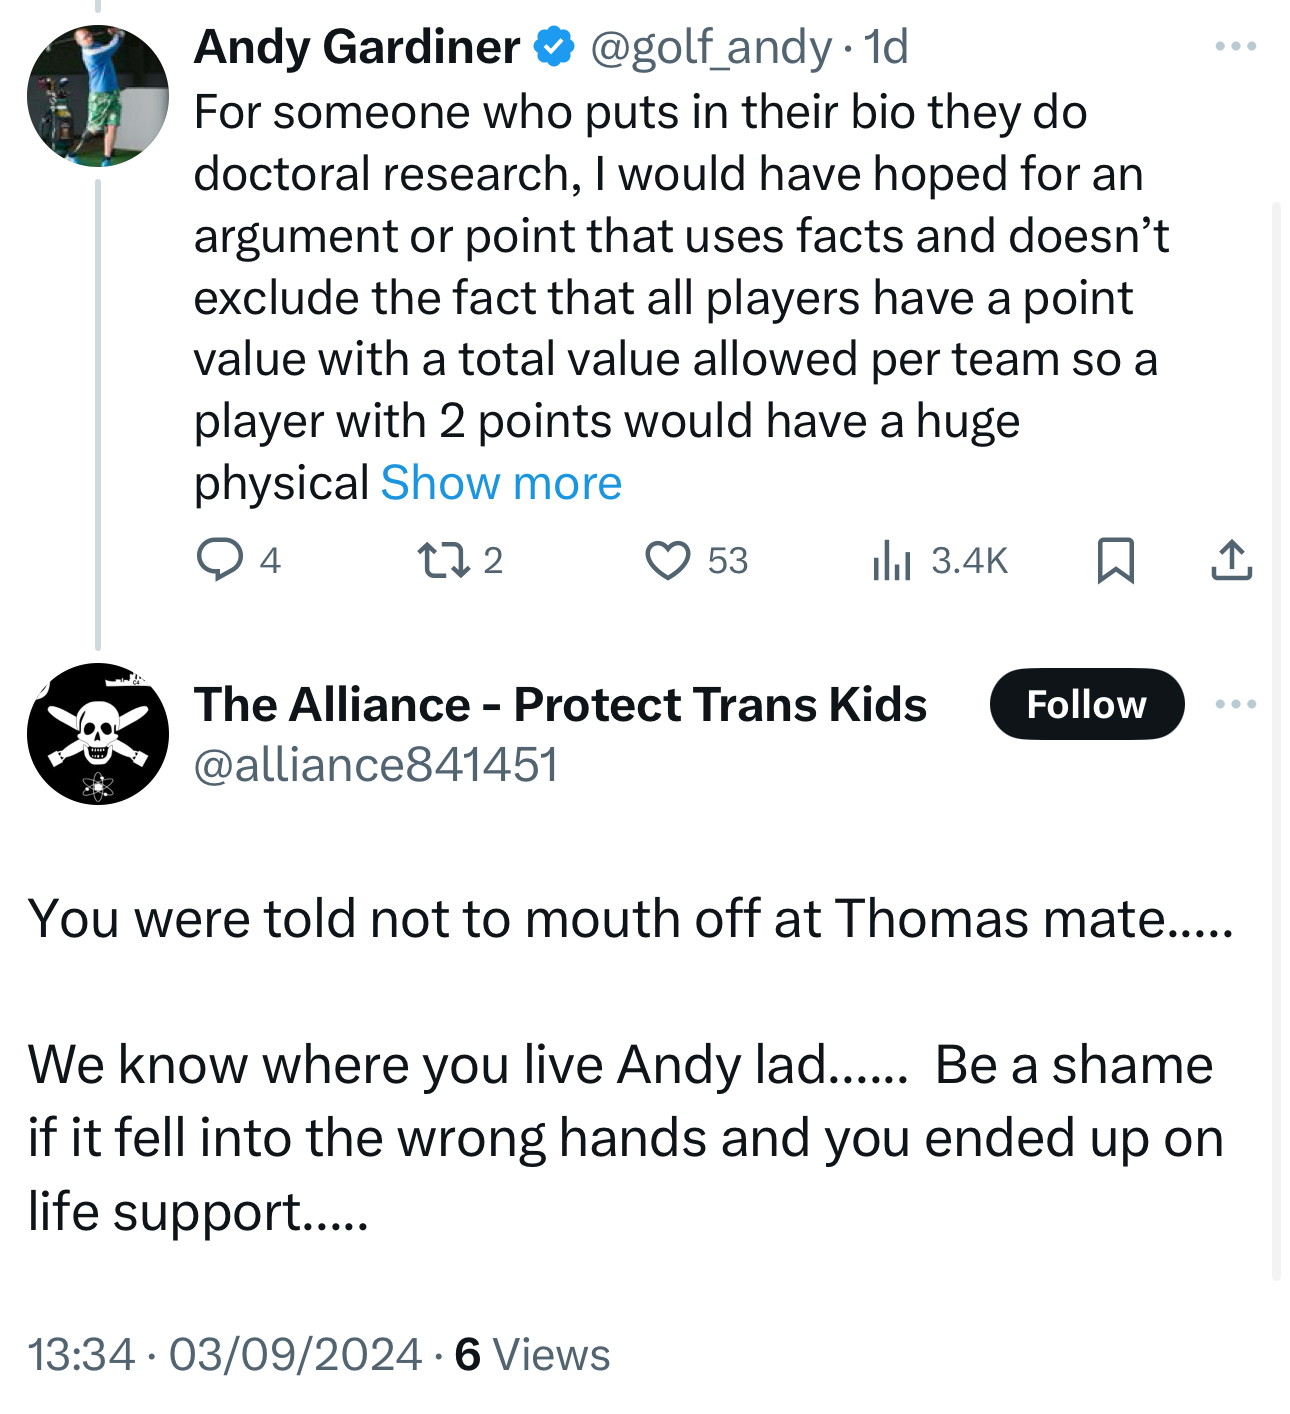Image resolution: width=1290 pixels, height=1414 pixels.
Task: Open the three-dot menu on The Alliance reply
Action: 1235,704
